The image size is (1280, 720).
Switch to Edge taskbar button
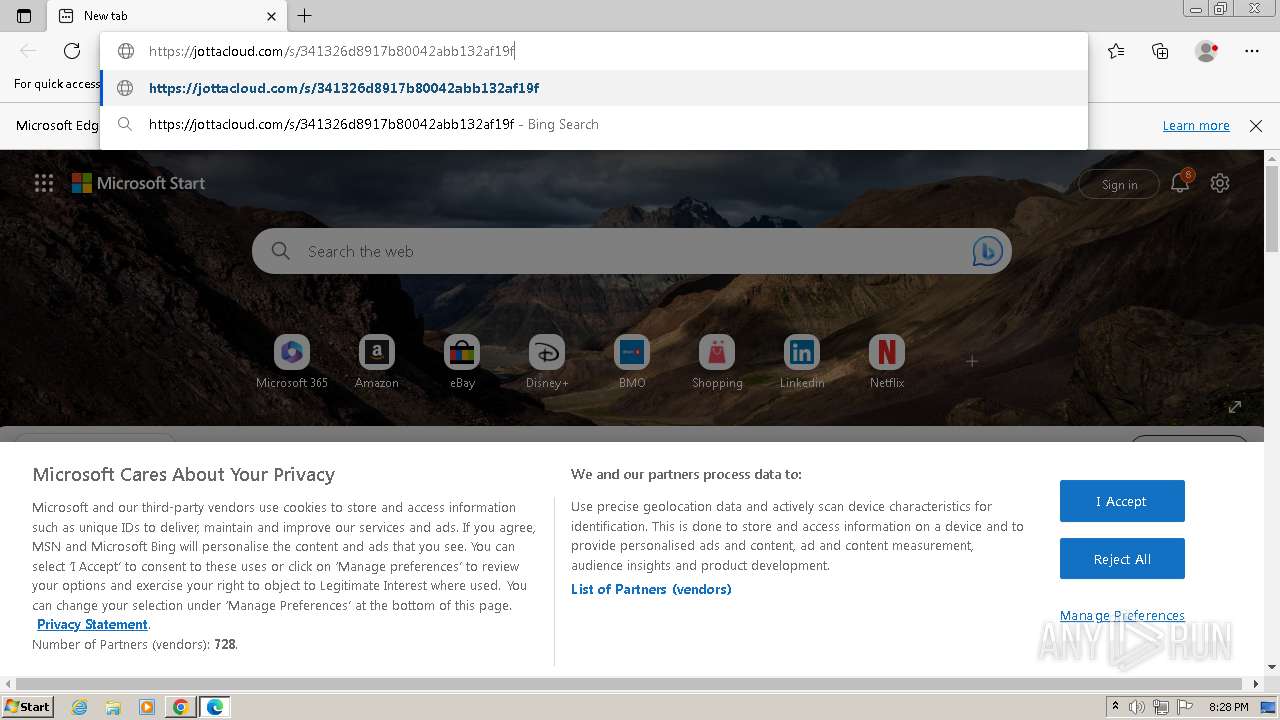214,707
